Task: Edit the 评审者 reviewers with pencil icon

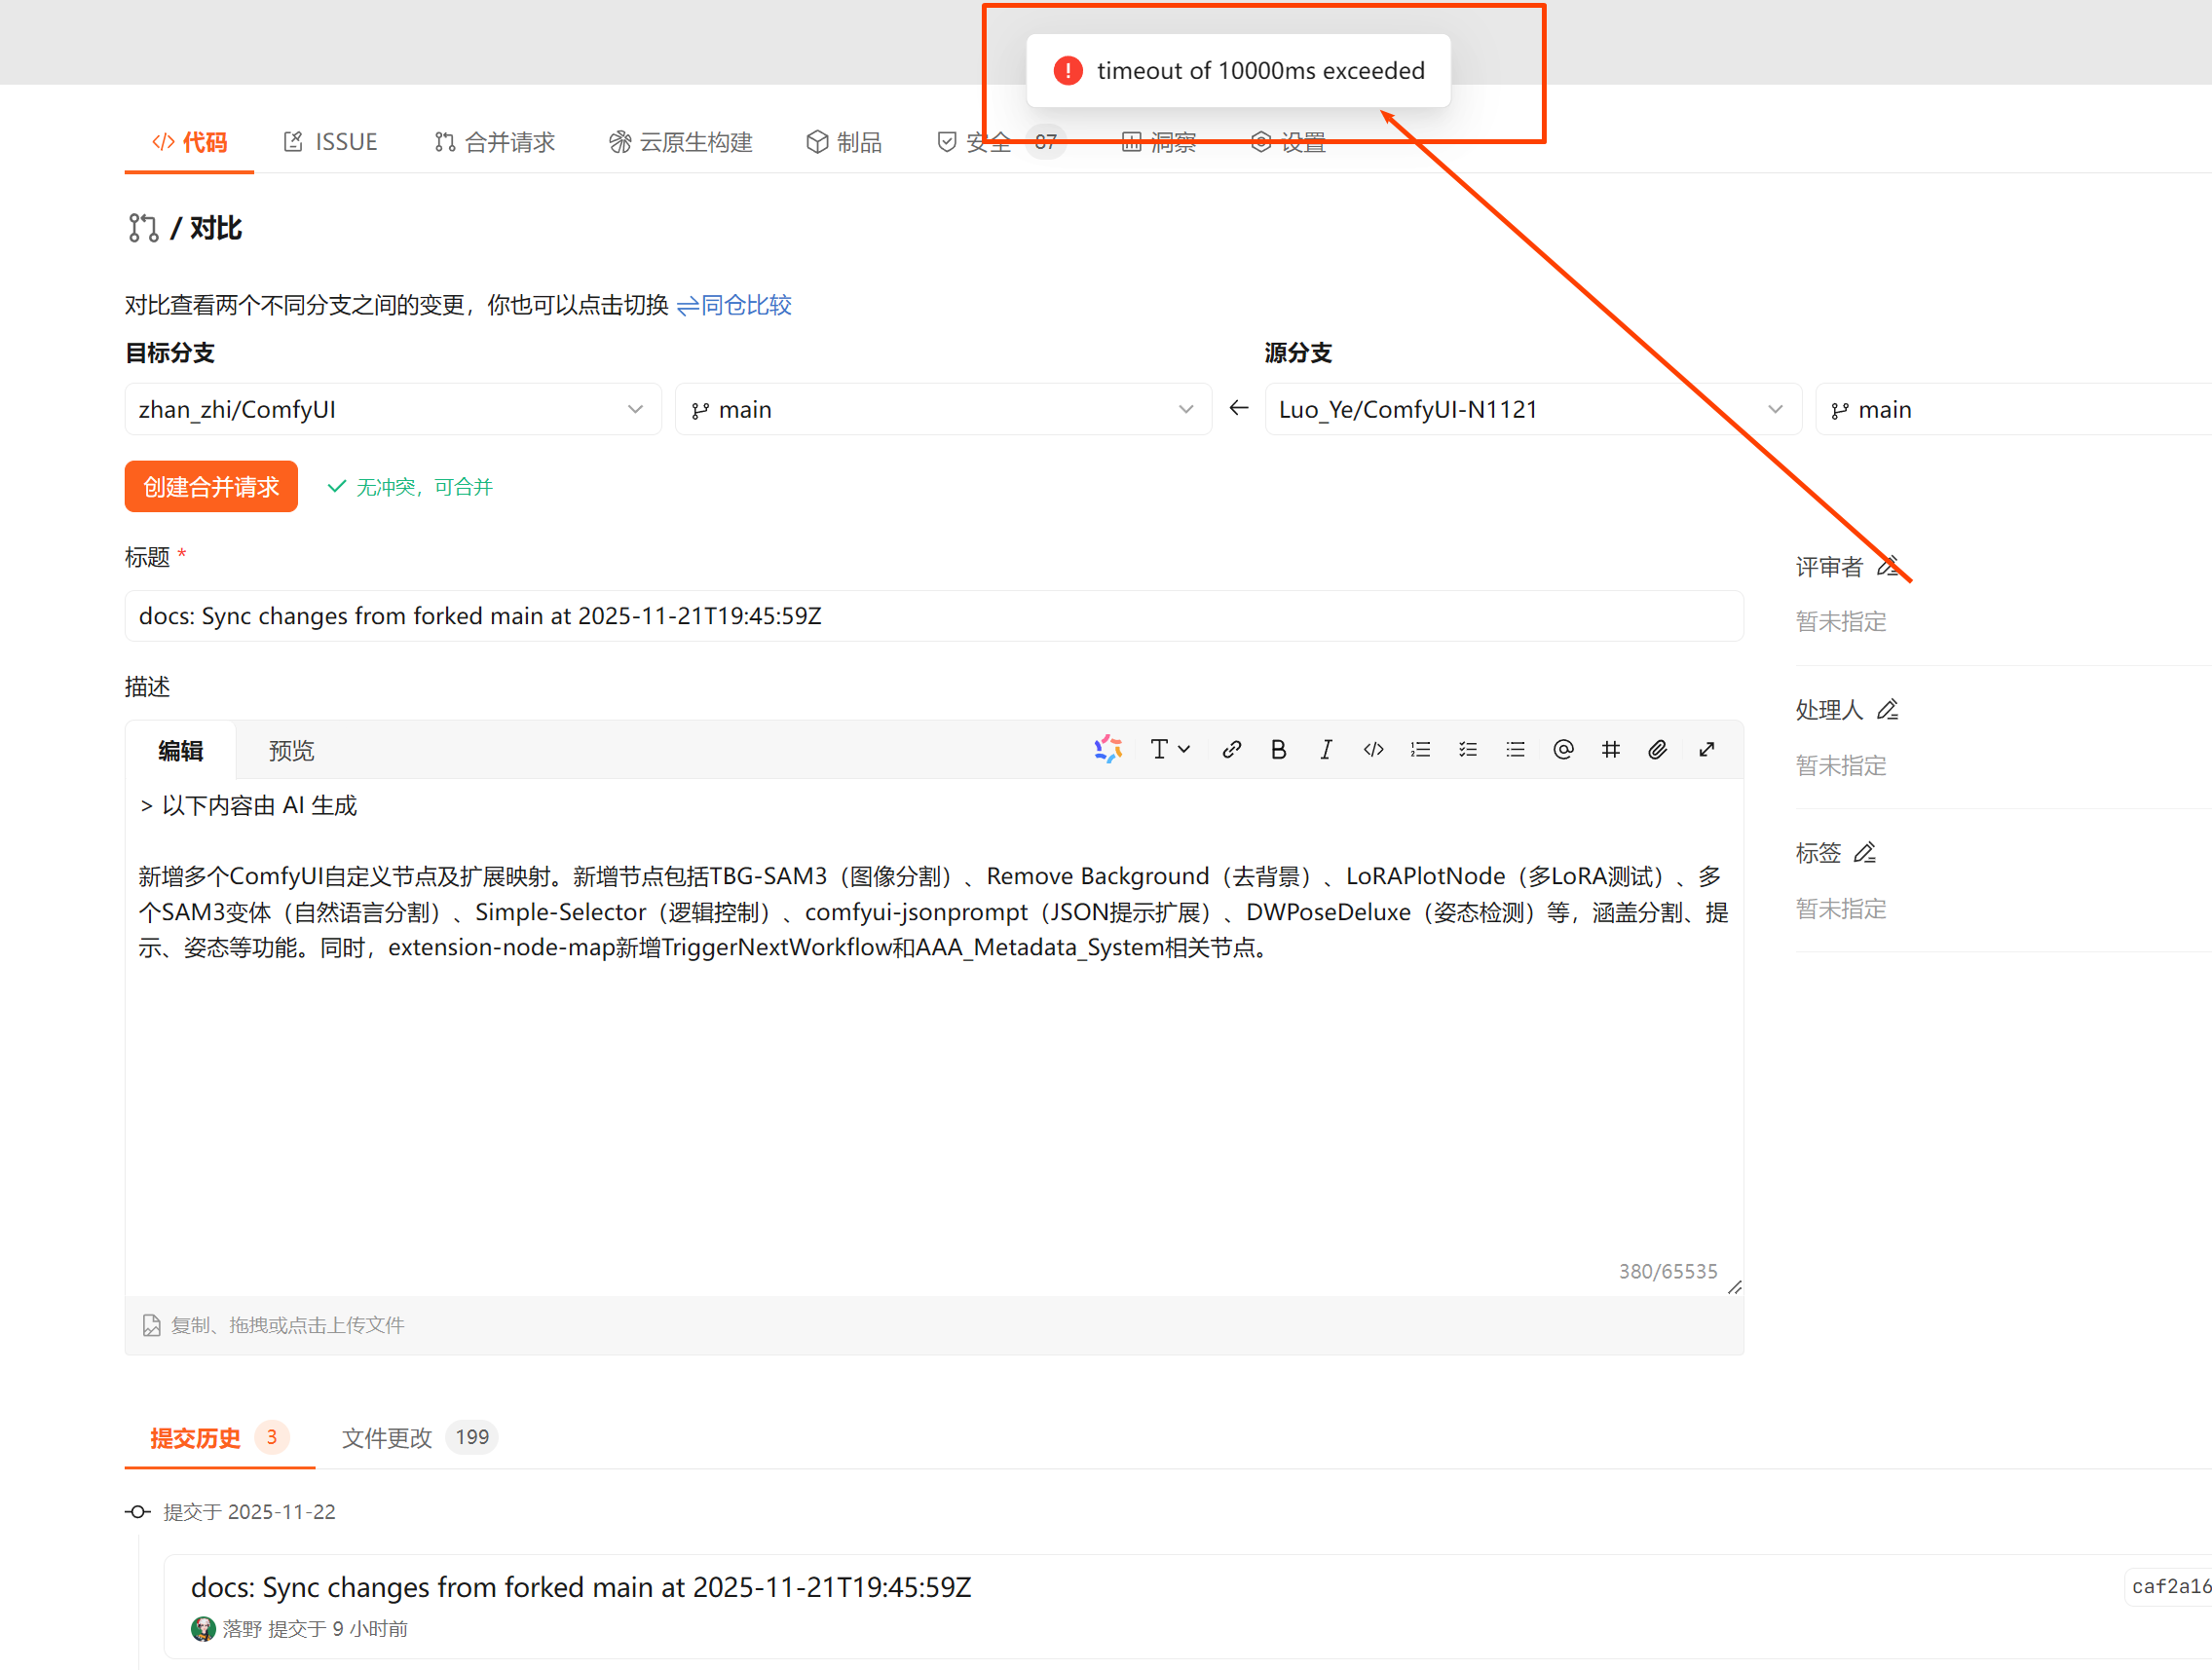Action: [1887, 566]
